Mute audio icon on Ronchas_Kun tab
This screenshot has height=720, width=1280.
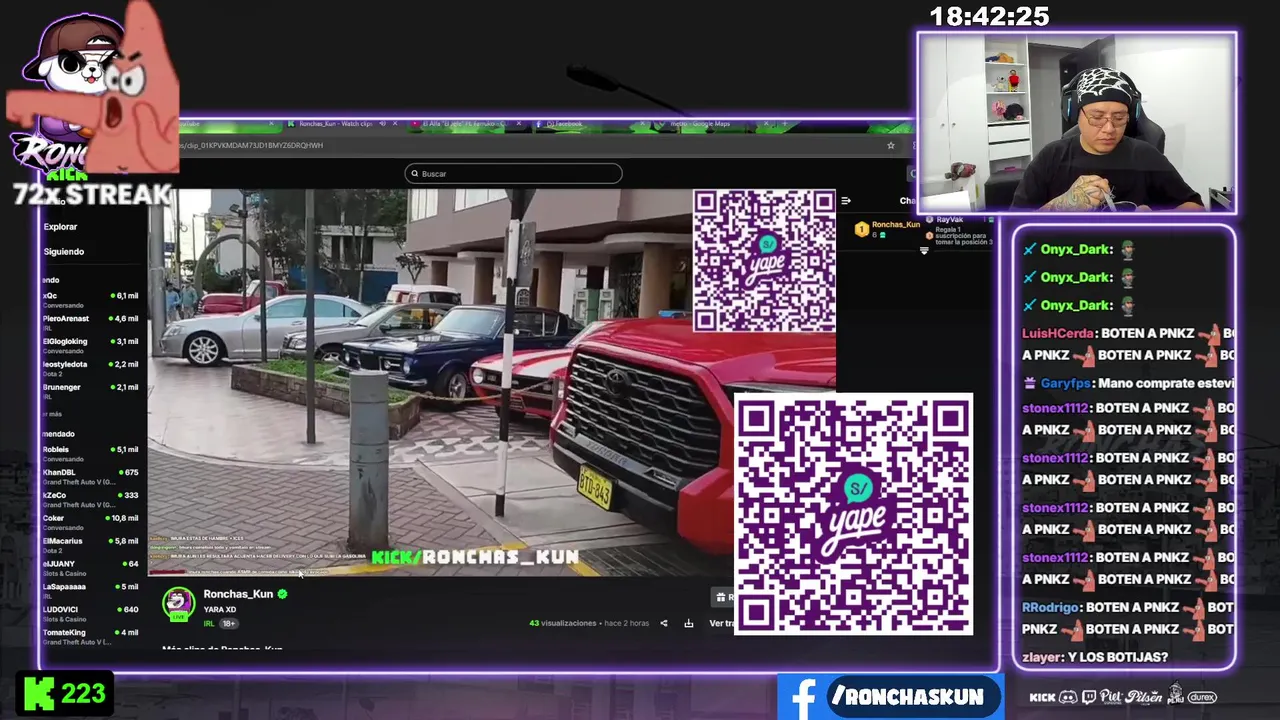click(382, 124)
